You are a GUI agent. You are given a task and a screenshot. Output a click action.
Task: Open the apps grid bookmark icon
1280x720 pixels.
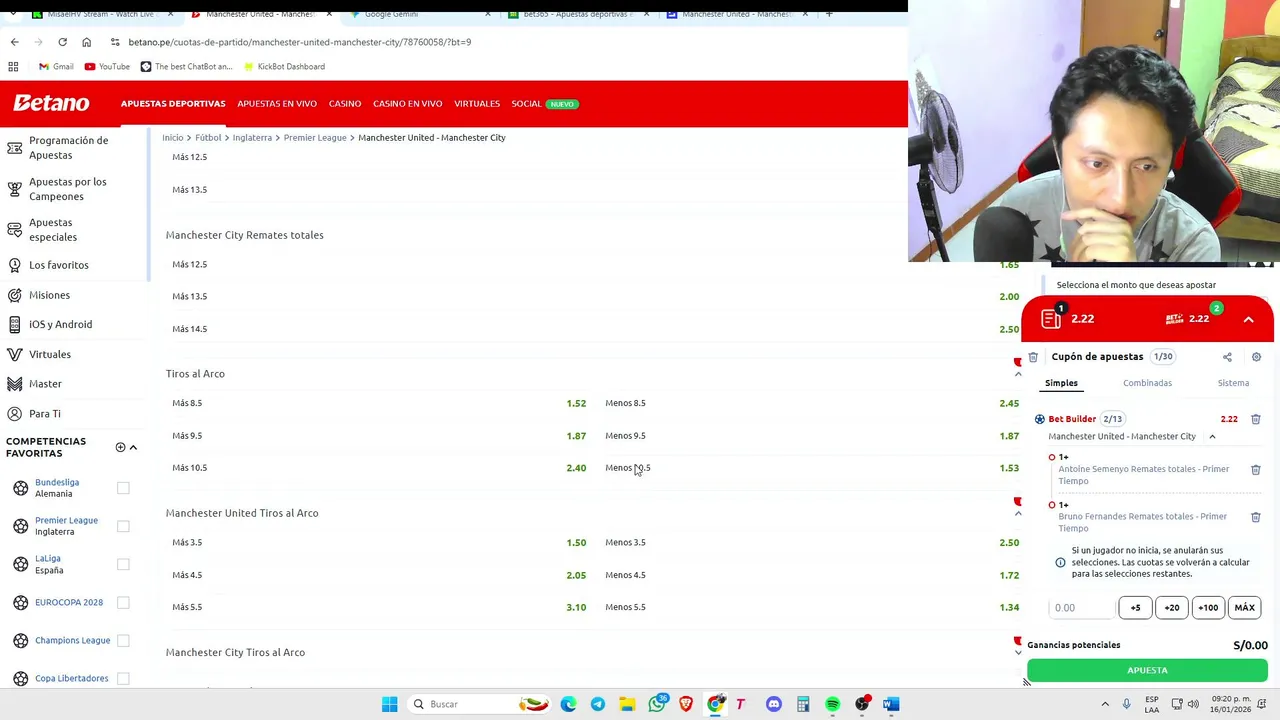point(13,66)
